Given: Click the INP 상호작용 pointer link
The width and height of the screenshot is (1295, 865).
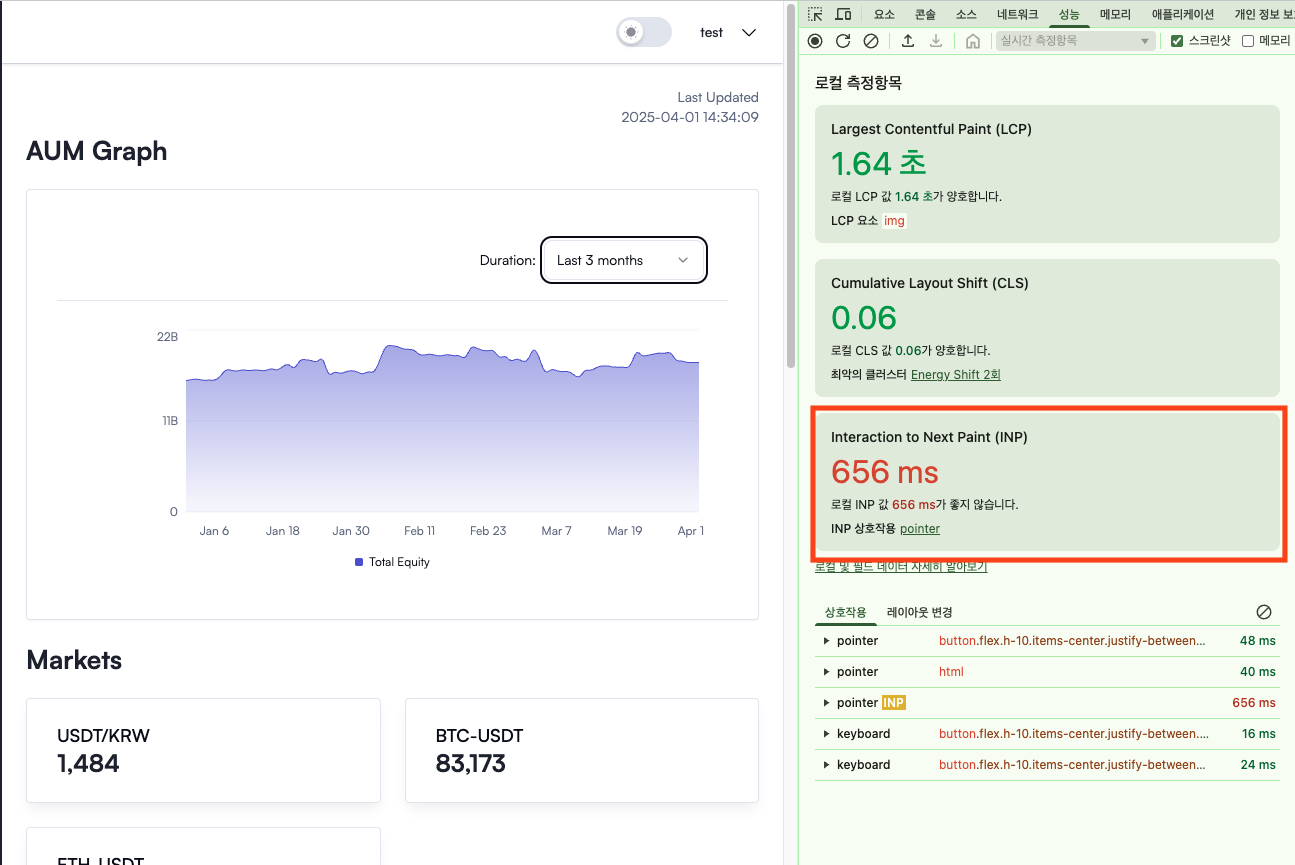Looking at the screenshot, I should coord(920,529).
